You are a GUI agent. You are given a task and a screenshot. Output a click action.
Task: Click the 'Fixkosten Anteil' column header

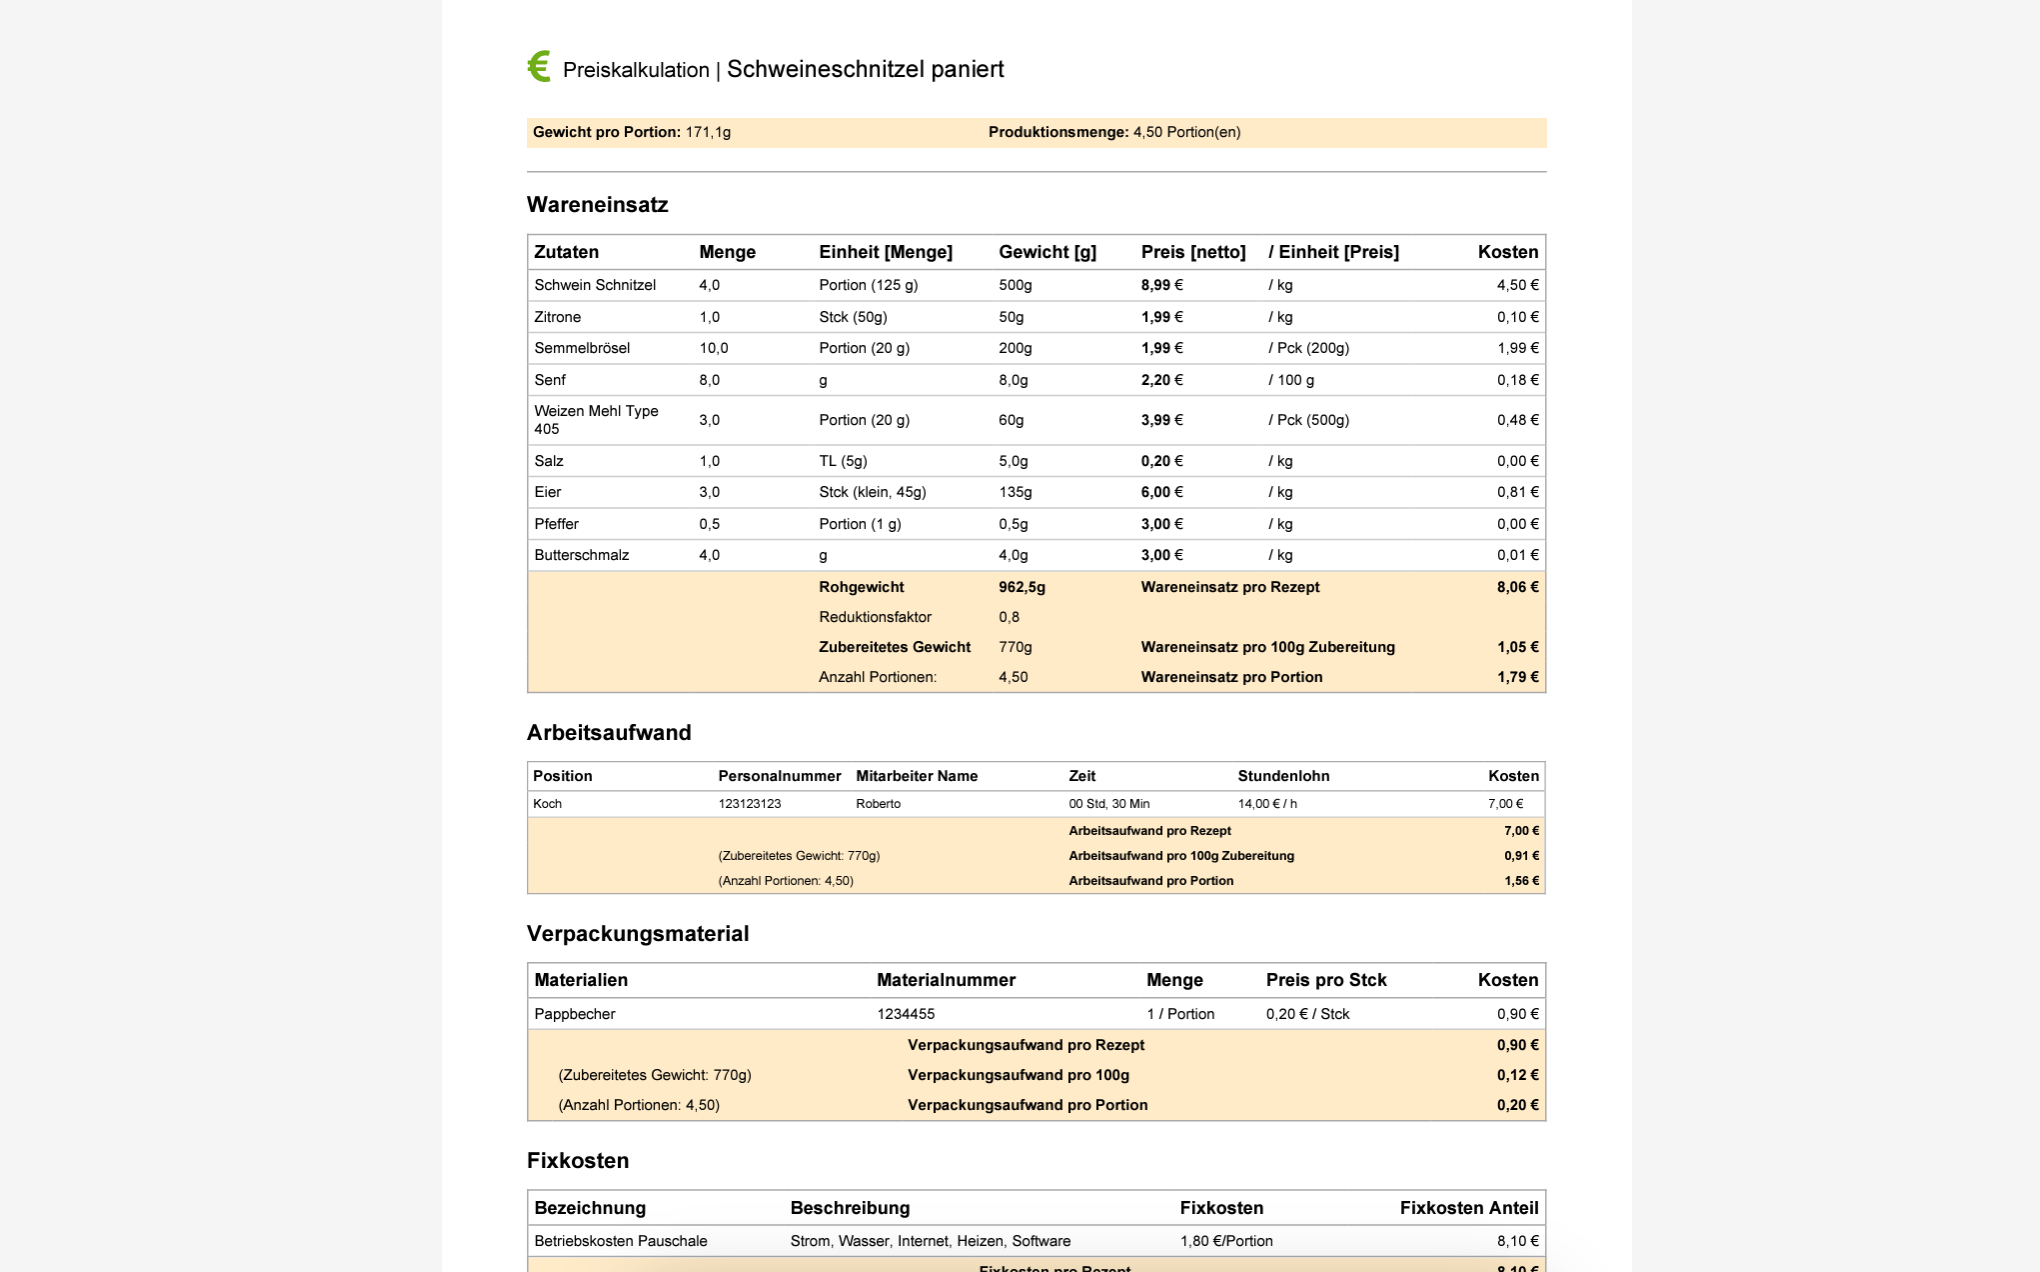coord(1469,1208)
